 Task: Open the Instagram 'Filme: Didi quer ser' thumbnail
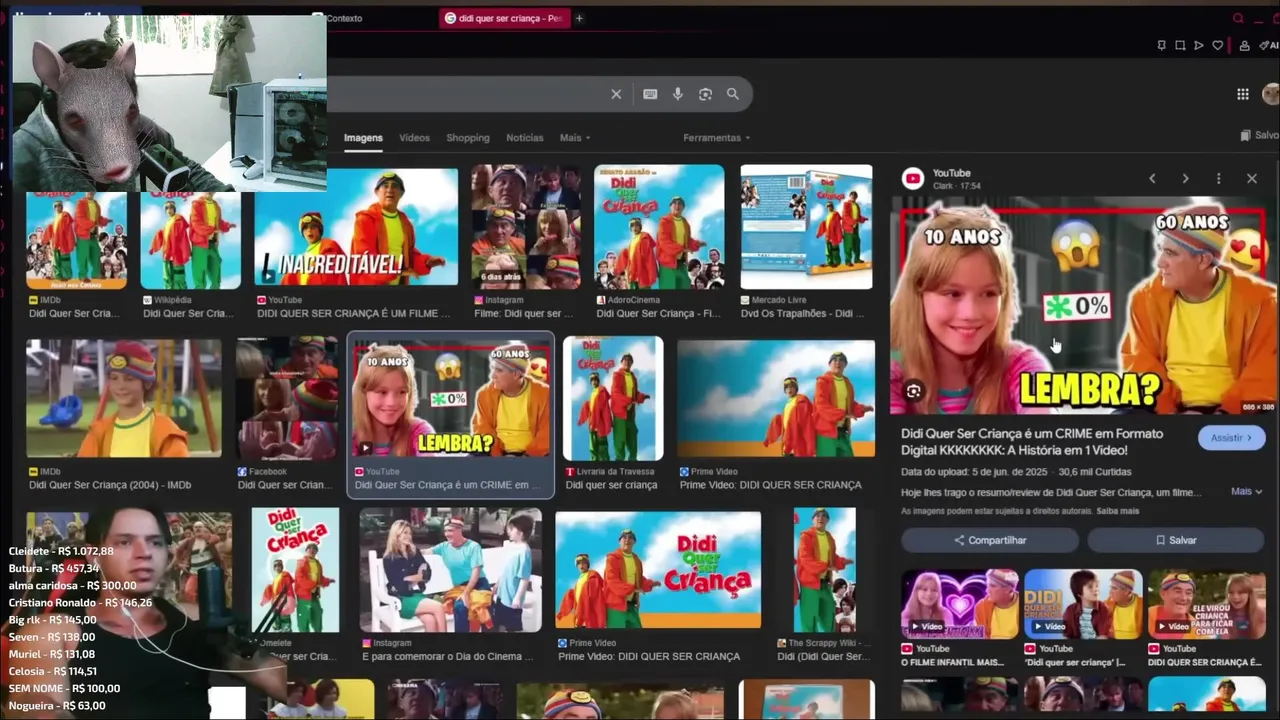coord(526,226)
